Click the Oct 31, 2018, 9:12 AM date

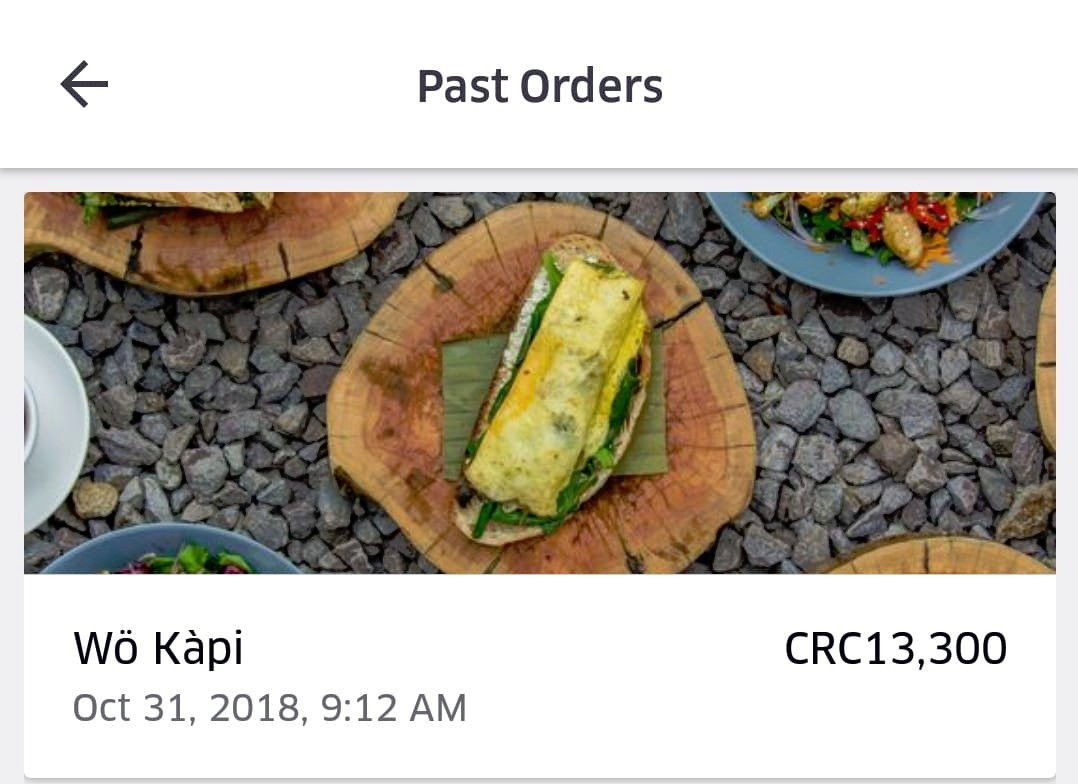point(270,708)
